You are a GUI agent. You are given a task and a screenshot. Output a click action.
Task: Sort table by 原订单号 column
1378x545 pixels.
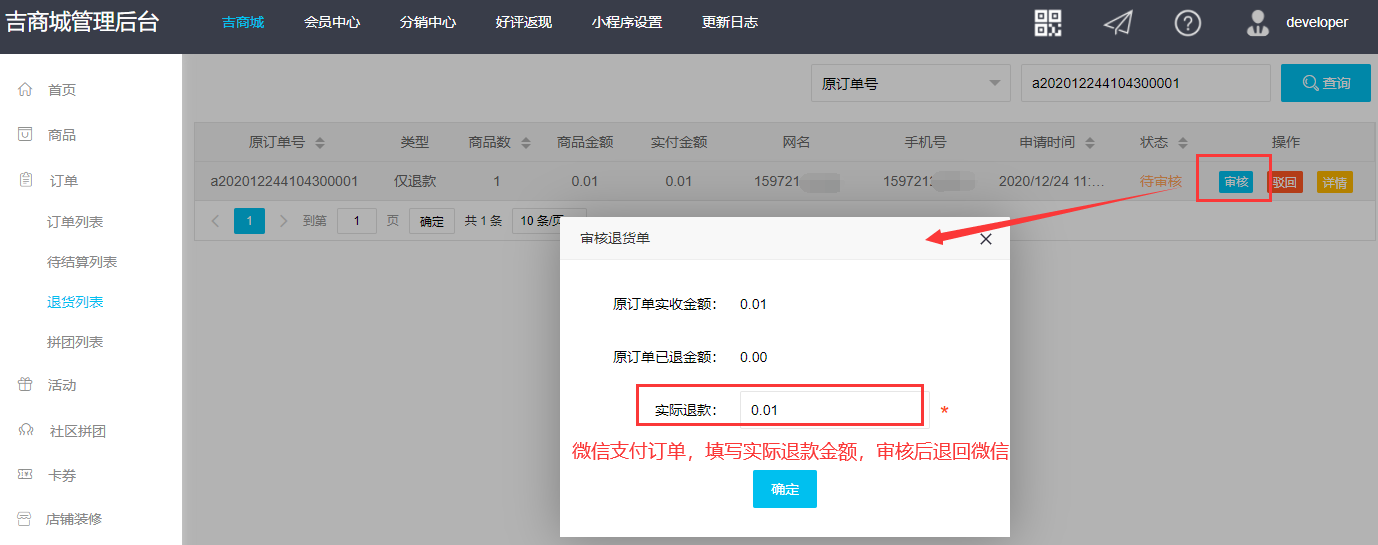coord(320,143)
